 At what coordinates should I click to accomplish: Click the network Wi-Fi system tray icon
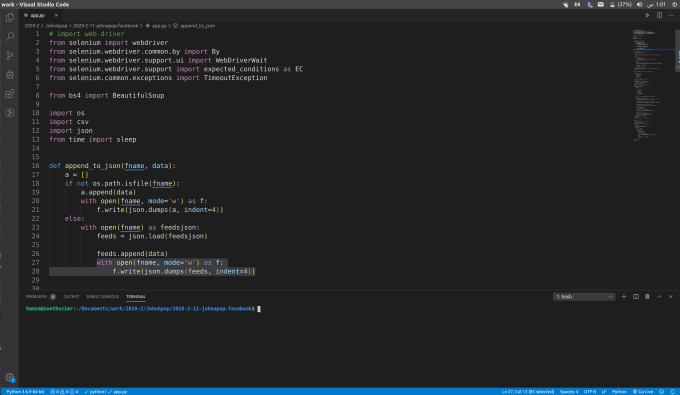tap(566, 4)
